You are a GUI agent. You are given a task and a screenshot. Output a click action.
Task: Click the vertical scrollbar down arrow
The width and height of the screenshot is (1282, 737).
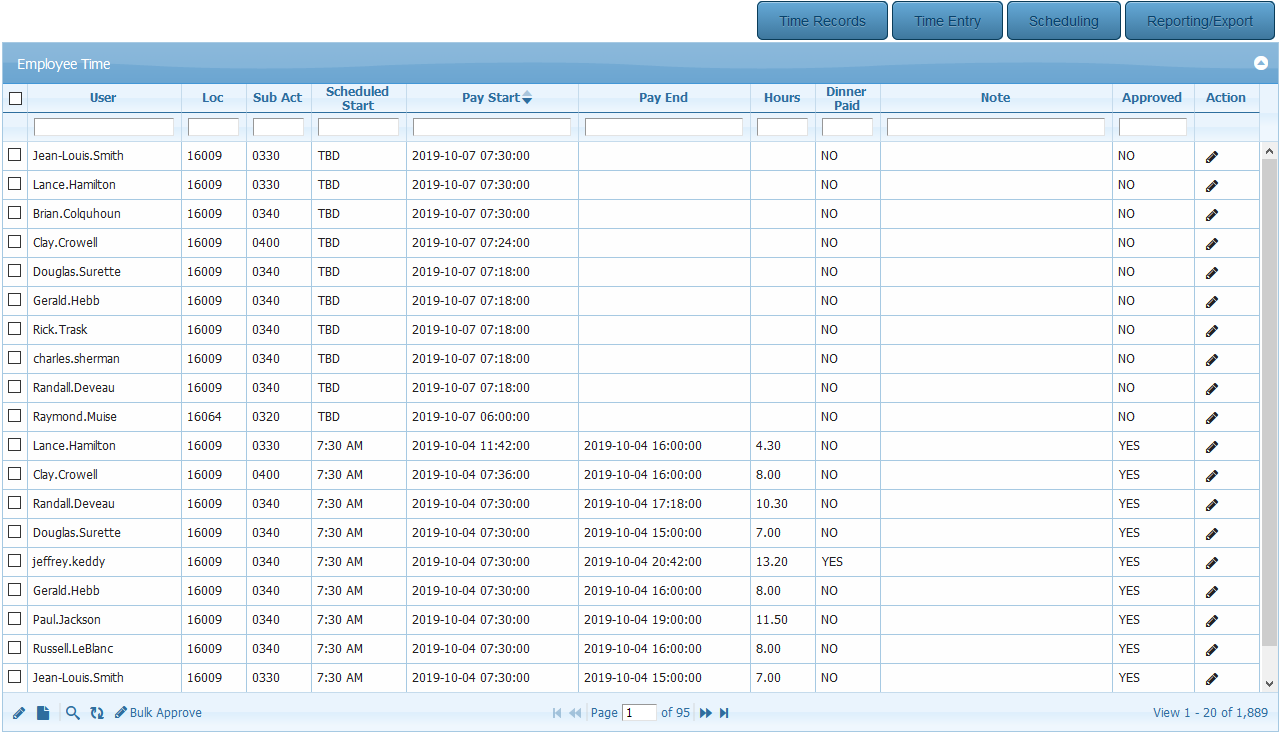pos(1269,684)
